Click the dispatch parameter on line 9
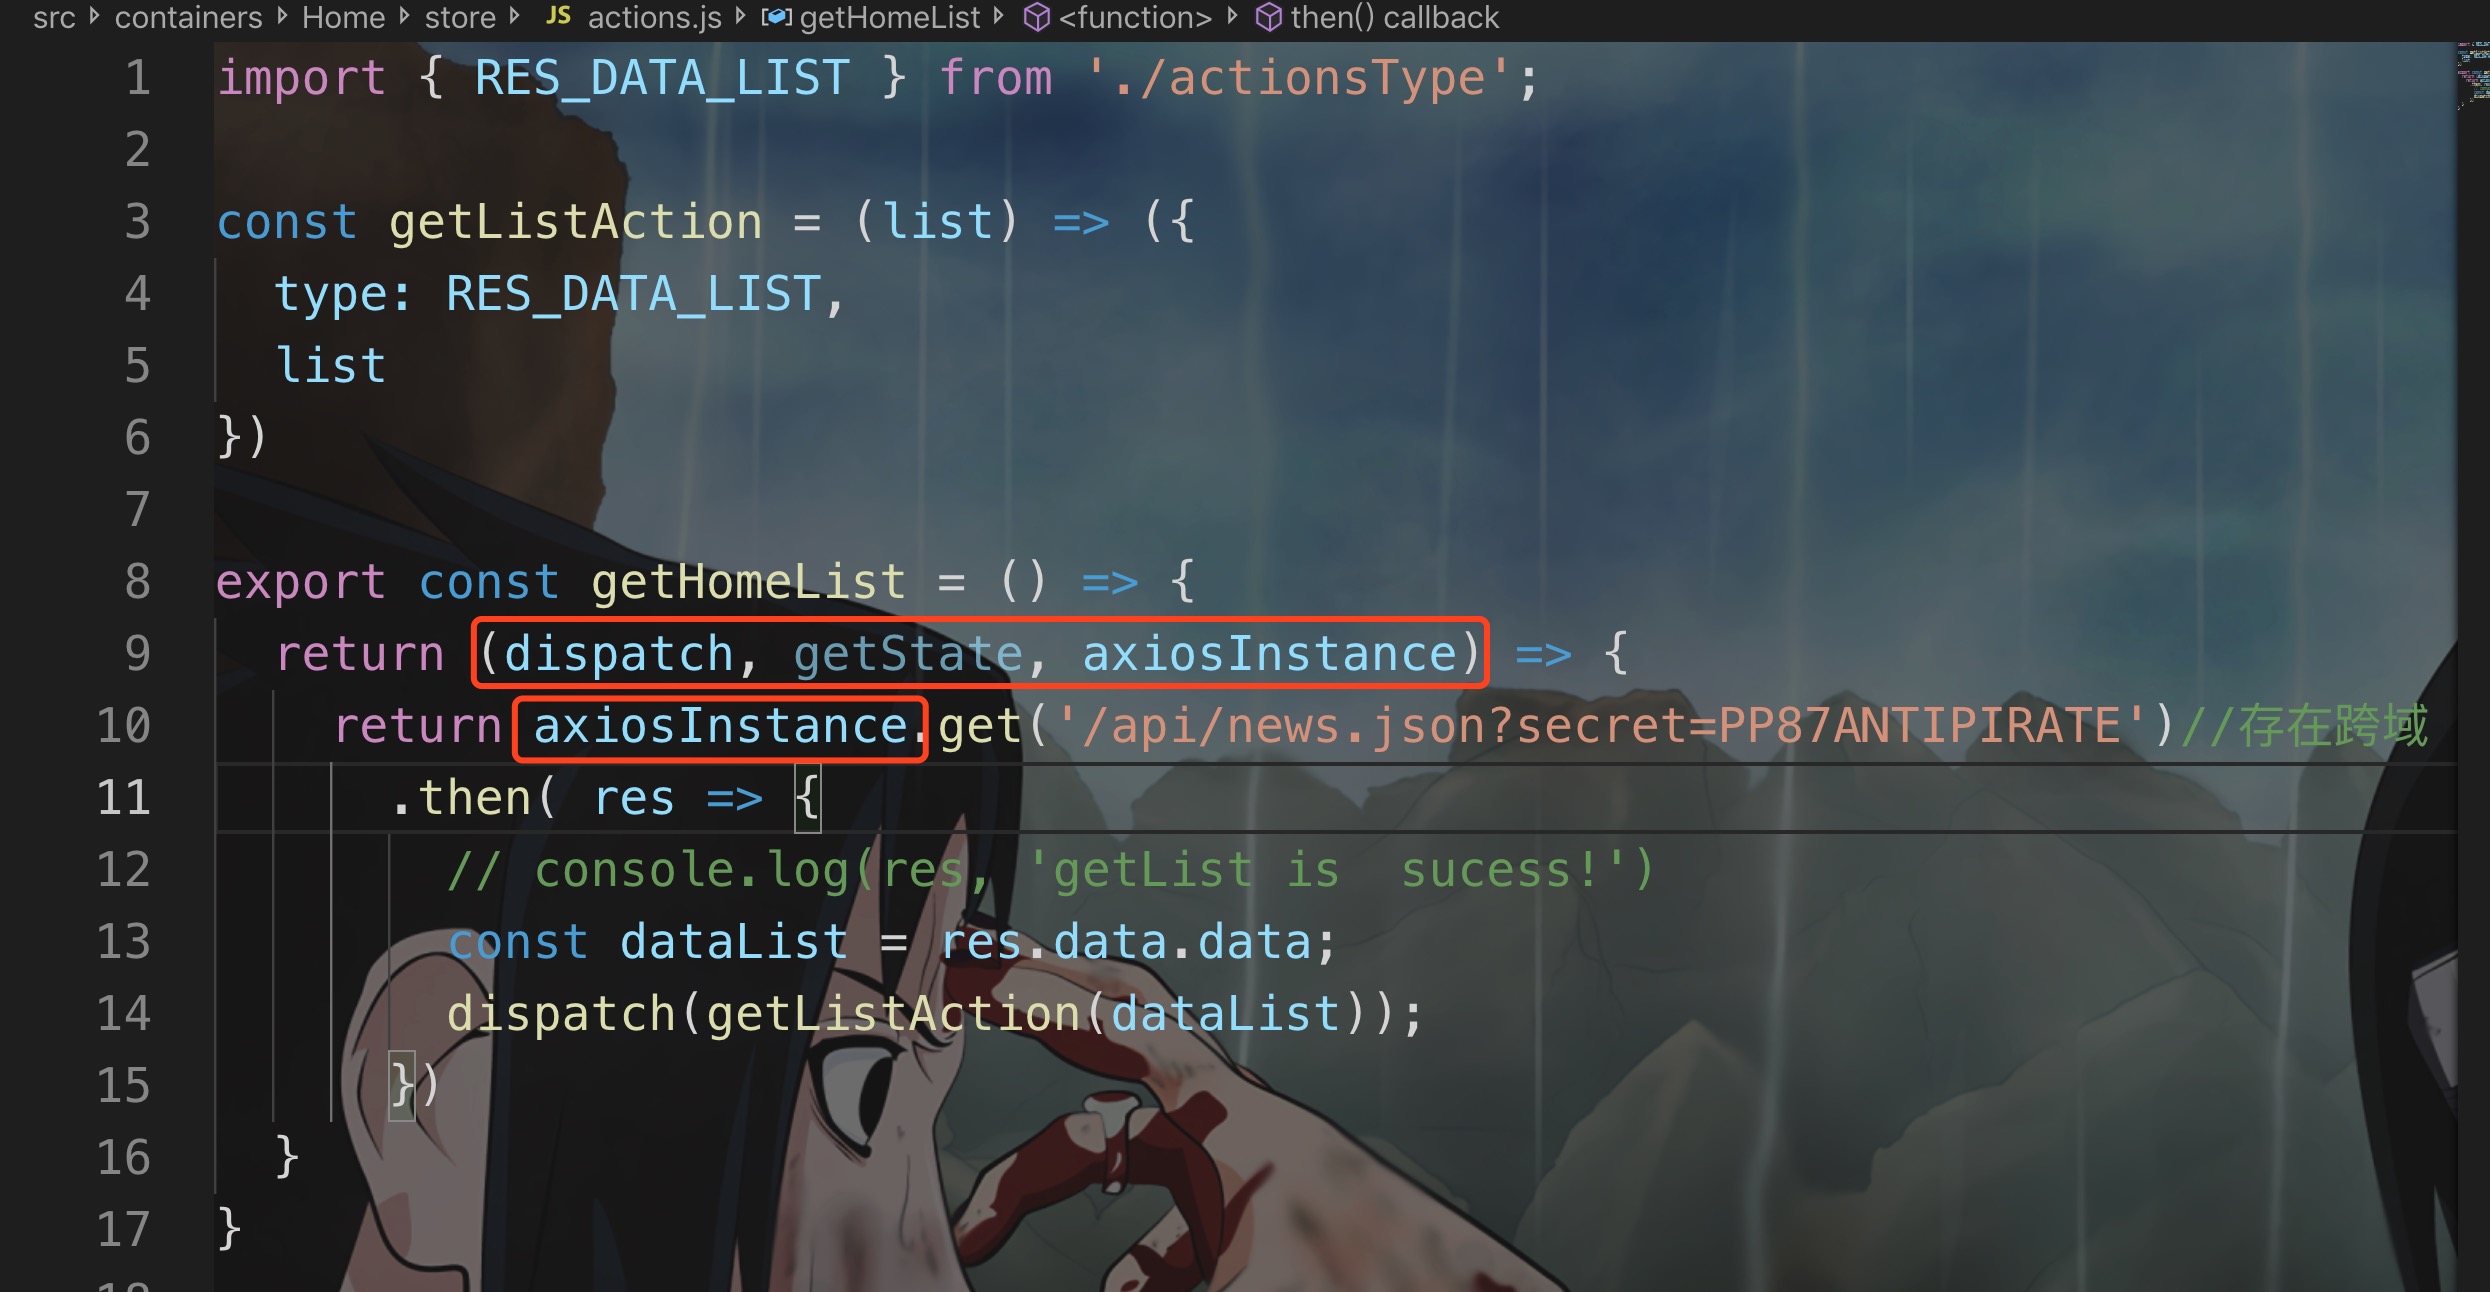 pos(618,653)
